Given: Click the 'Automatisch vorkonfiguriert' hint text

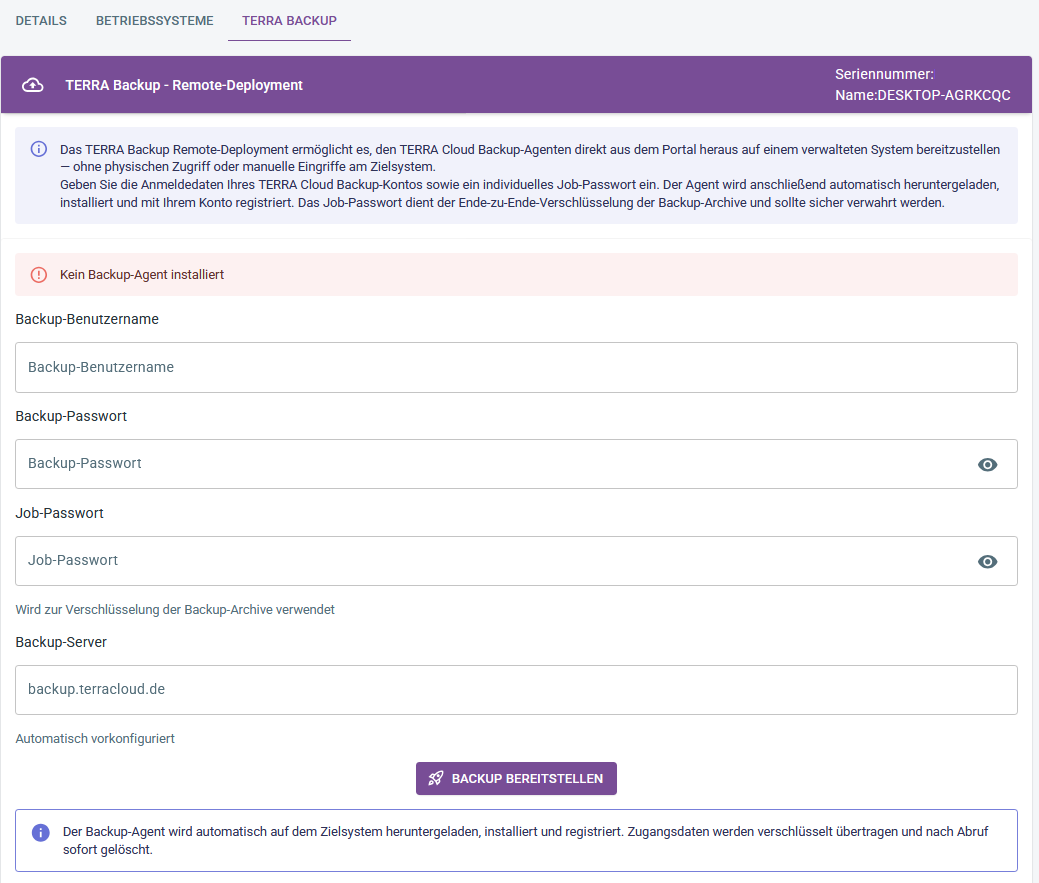Looking at the screenshot, I should [x=95, y=739].
